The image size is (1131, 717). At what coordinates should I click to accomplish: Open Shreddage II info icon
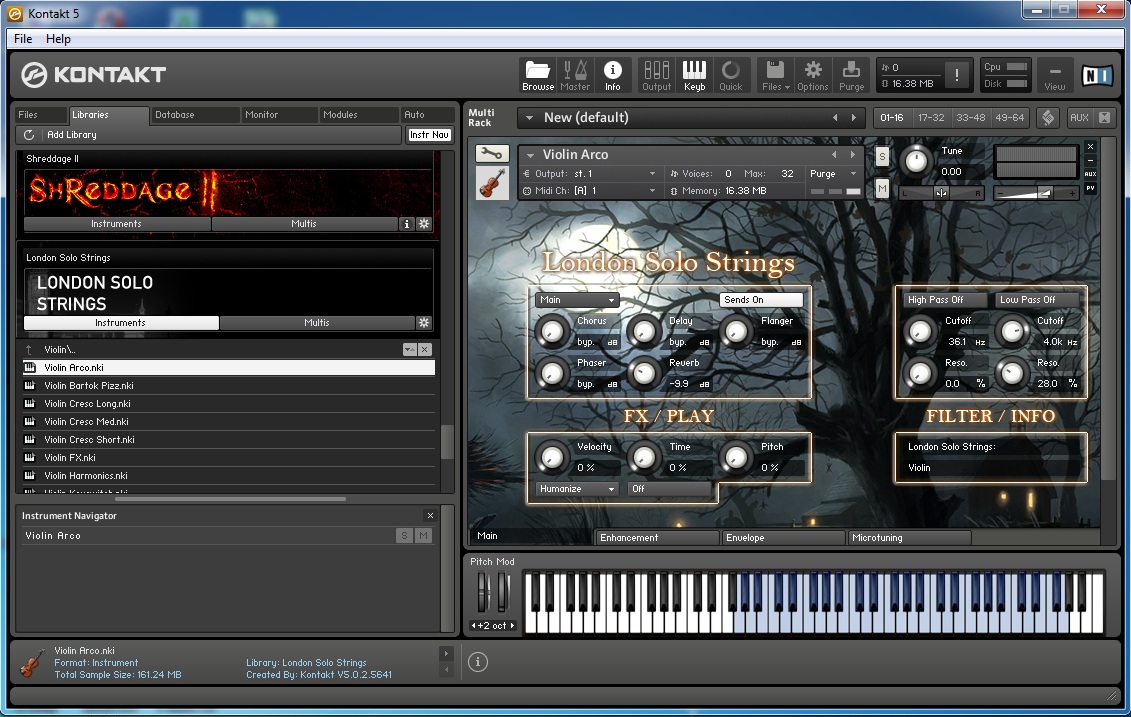pyautogui.click(x=407, y=224)
